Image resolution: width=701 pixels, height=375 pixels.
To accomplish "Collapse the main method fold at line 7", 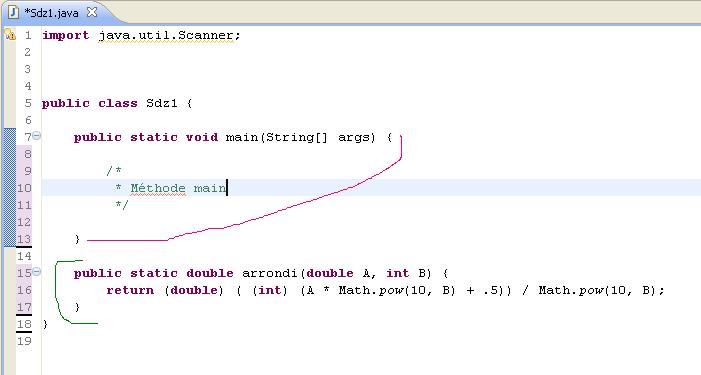I will tap(37, 135).
